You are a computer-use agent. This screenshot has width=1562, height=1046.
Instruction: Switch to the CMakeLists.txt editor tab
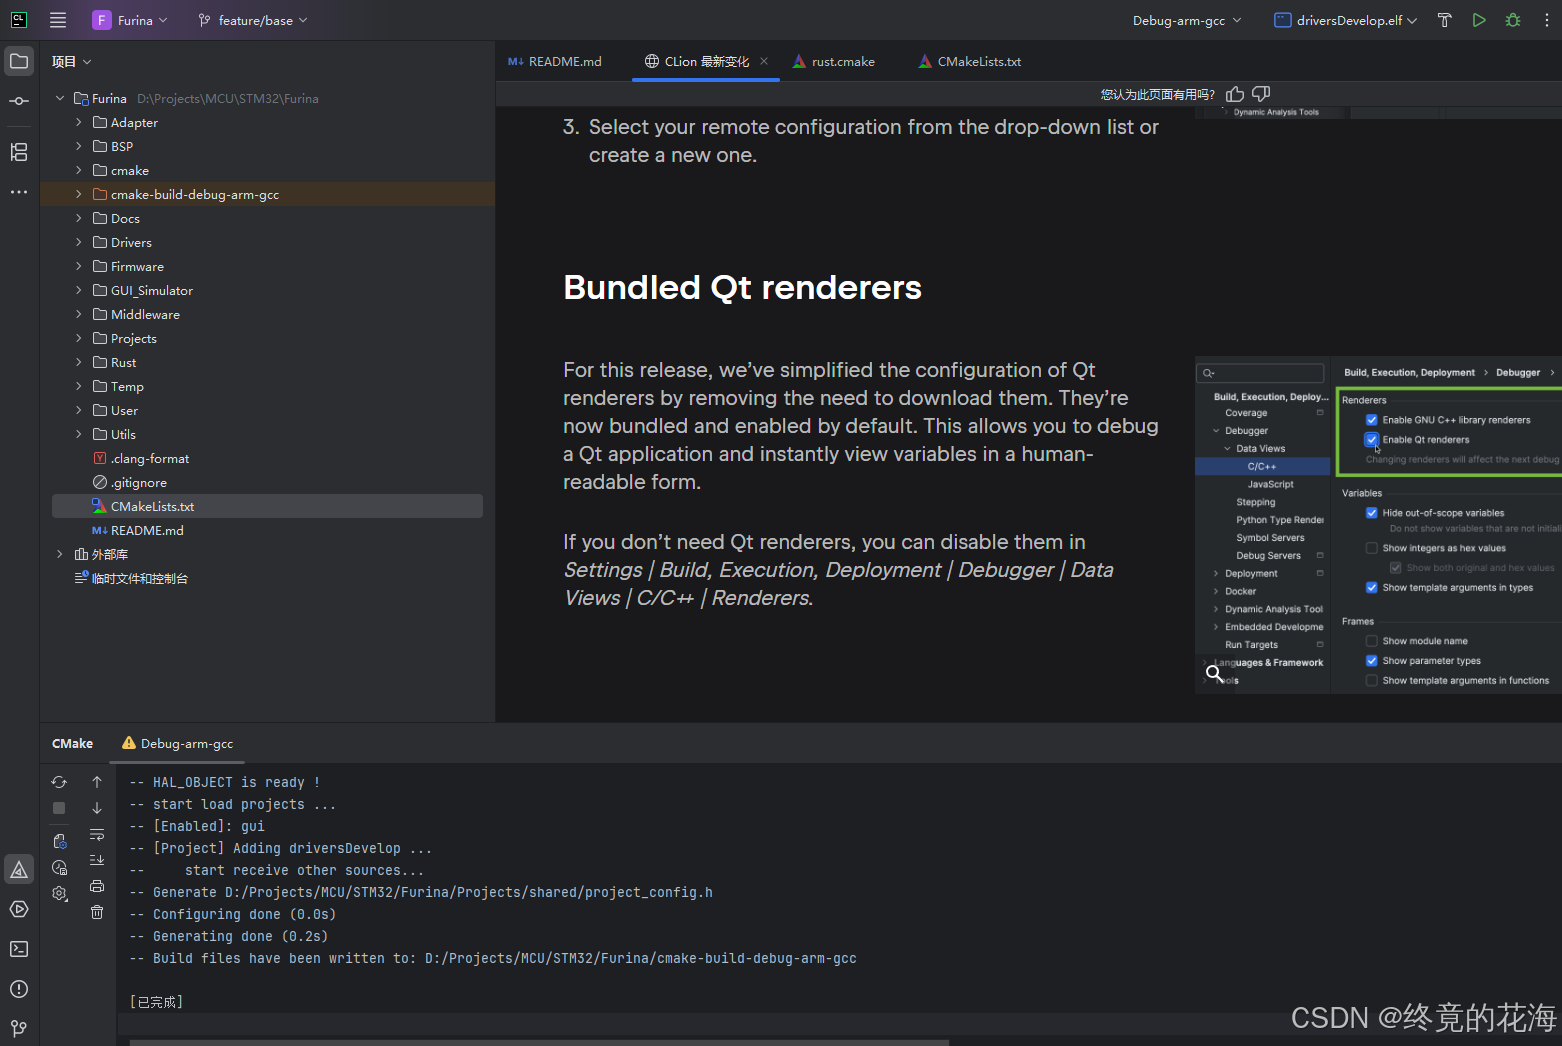(x=969, y=62)
